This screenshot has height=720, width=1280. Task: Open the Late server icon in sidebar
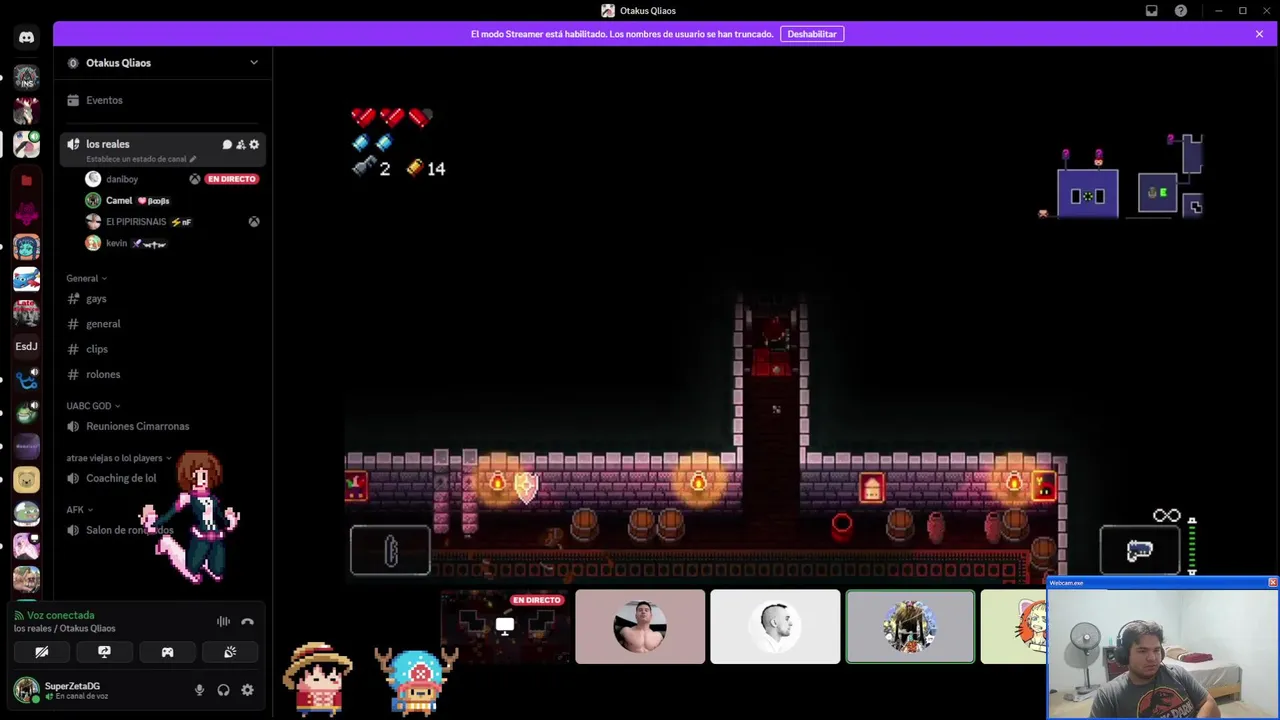pos(27,312)
